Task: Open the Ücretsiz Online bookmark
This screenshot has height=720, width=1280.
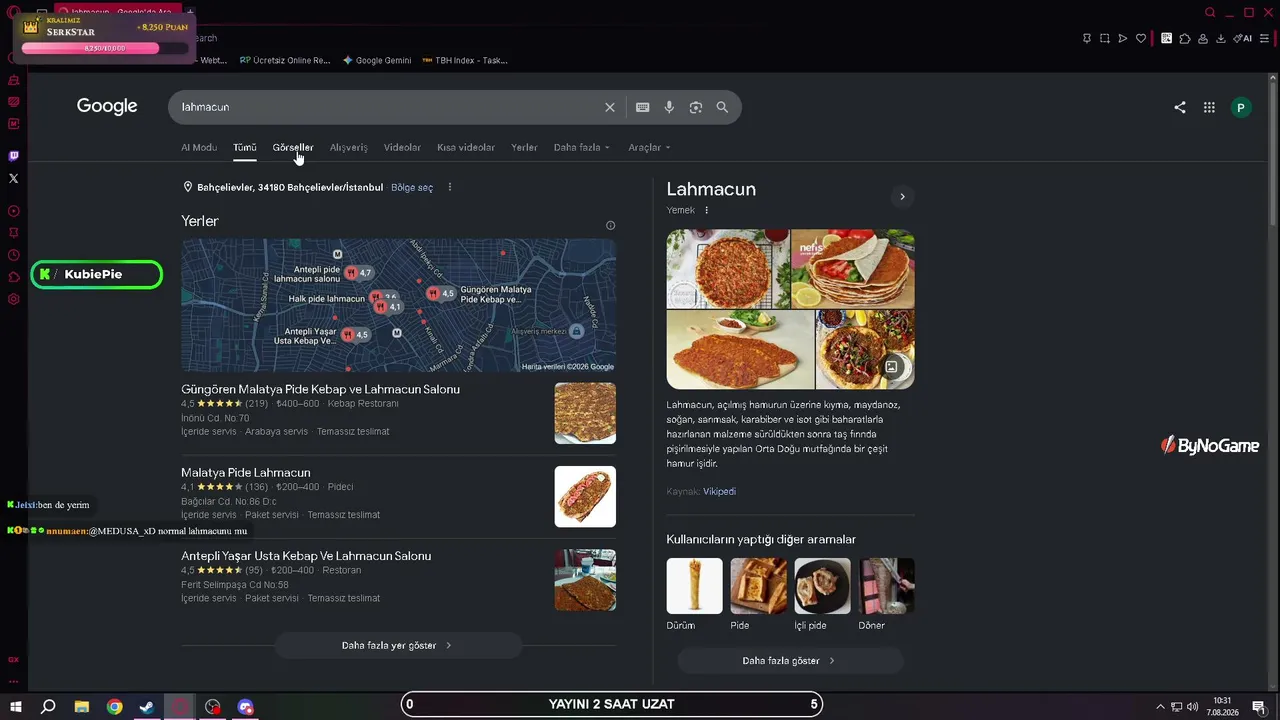Action: point(285,60)
